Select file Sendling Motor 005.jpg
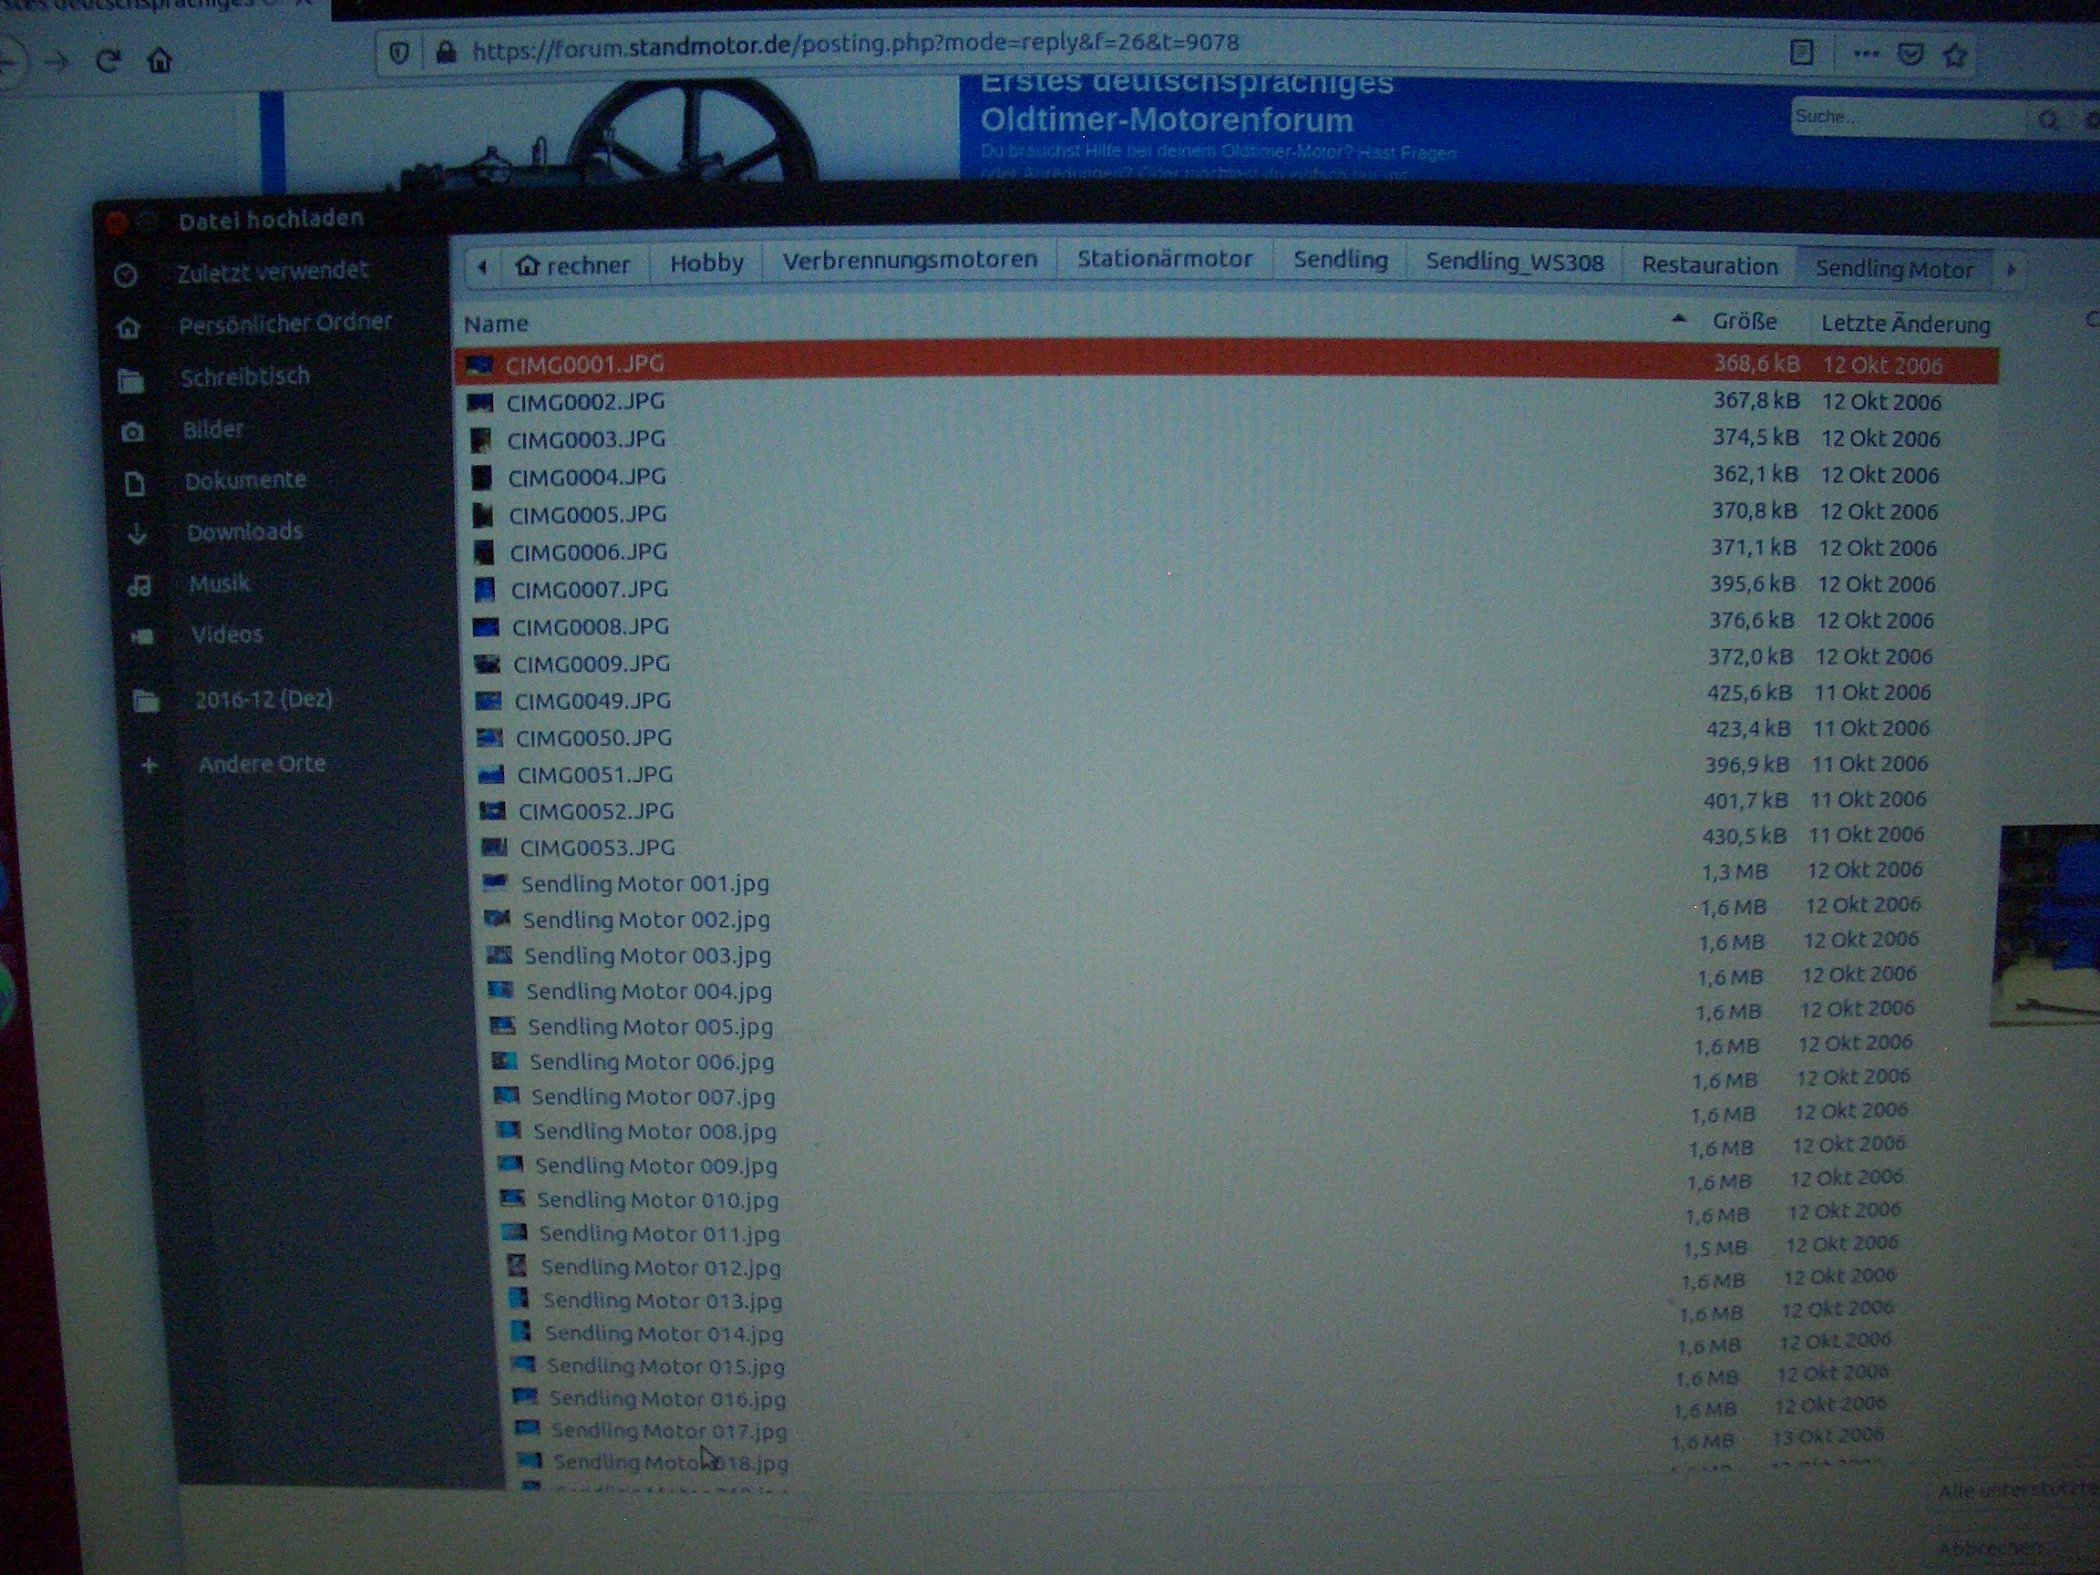The width and height of the screenshot is (2100, 1575). tap(650, 1027)
